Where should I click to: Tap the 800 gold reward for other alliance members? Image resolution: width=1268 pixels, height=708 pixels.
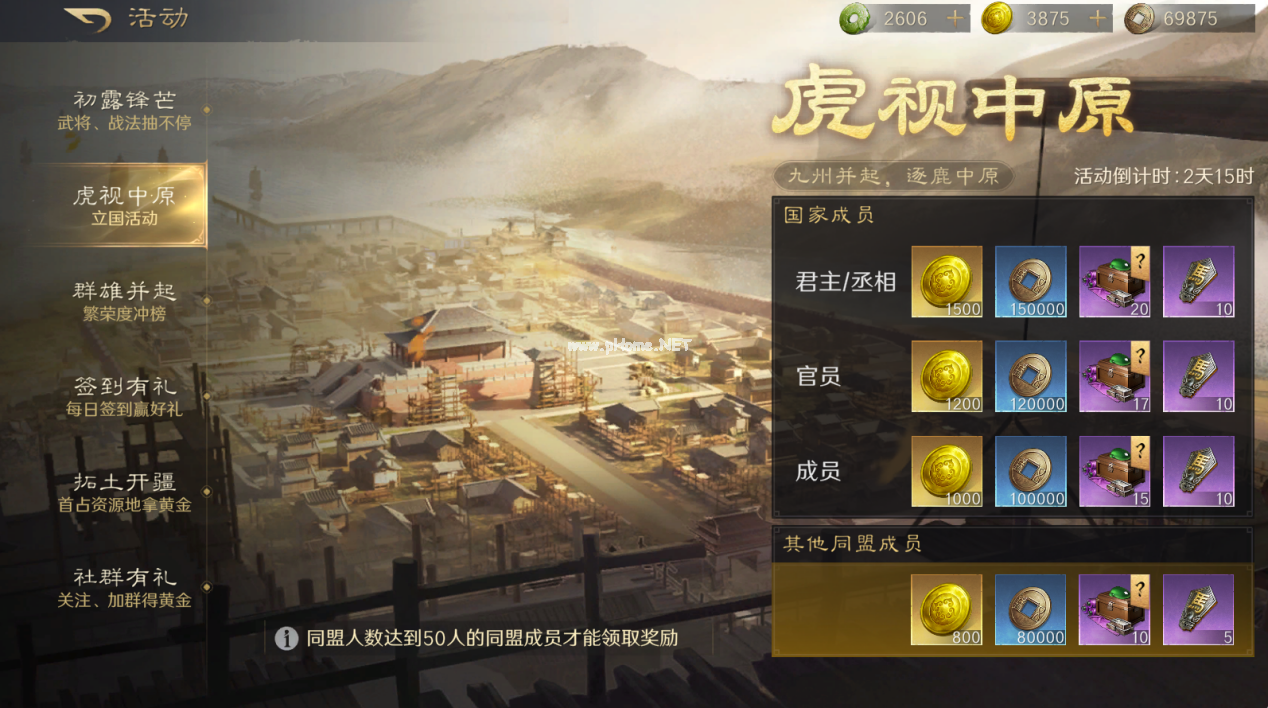pos(946,609)
